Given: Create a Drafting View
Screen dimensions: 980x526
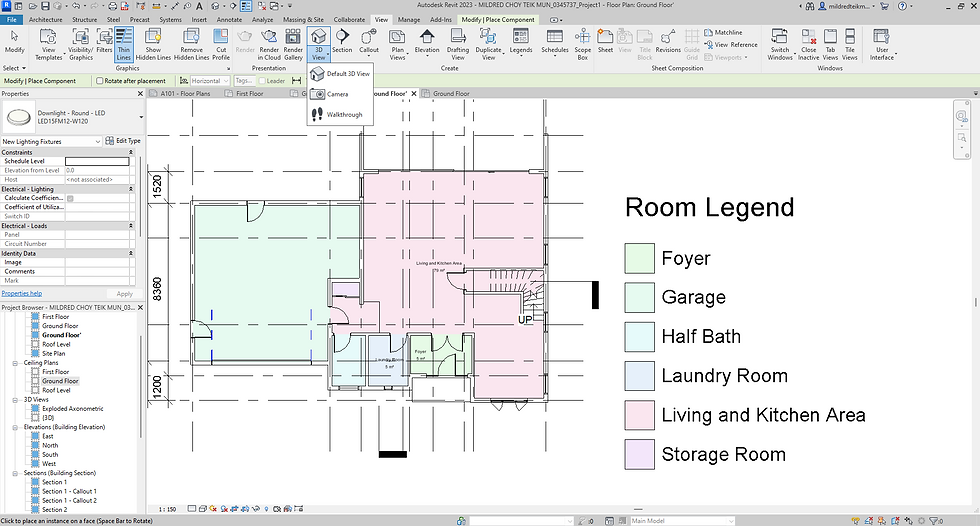Looking at the screenshot, I should [458, 44].
